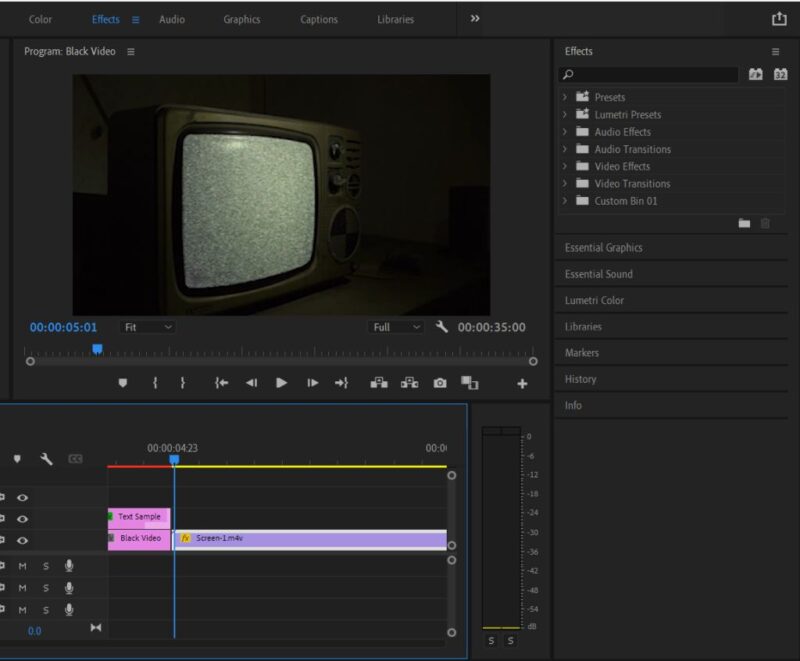Viewport: 800px width, 661px height.
Task: Mute the first audio track
Action: click(x=22, y=567)
